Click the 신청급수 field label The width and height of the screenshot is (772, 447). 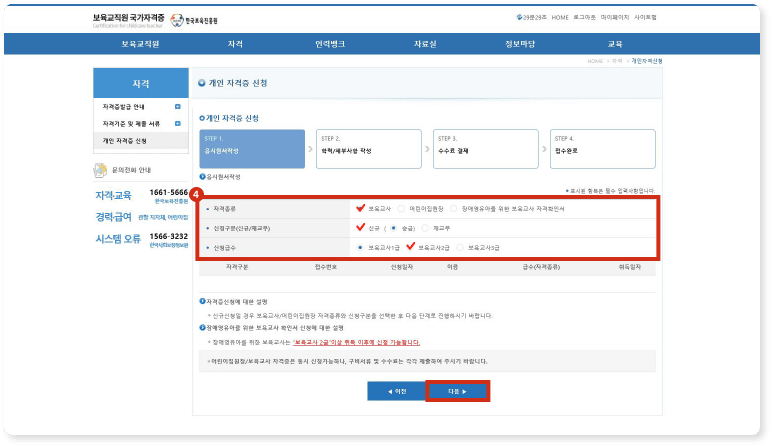click(225, 248)
